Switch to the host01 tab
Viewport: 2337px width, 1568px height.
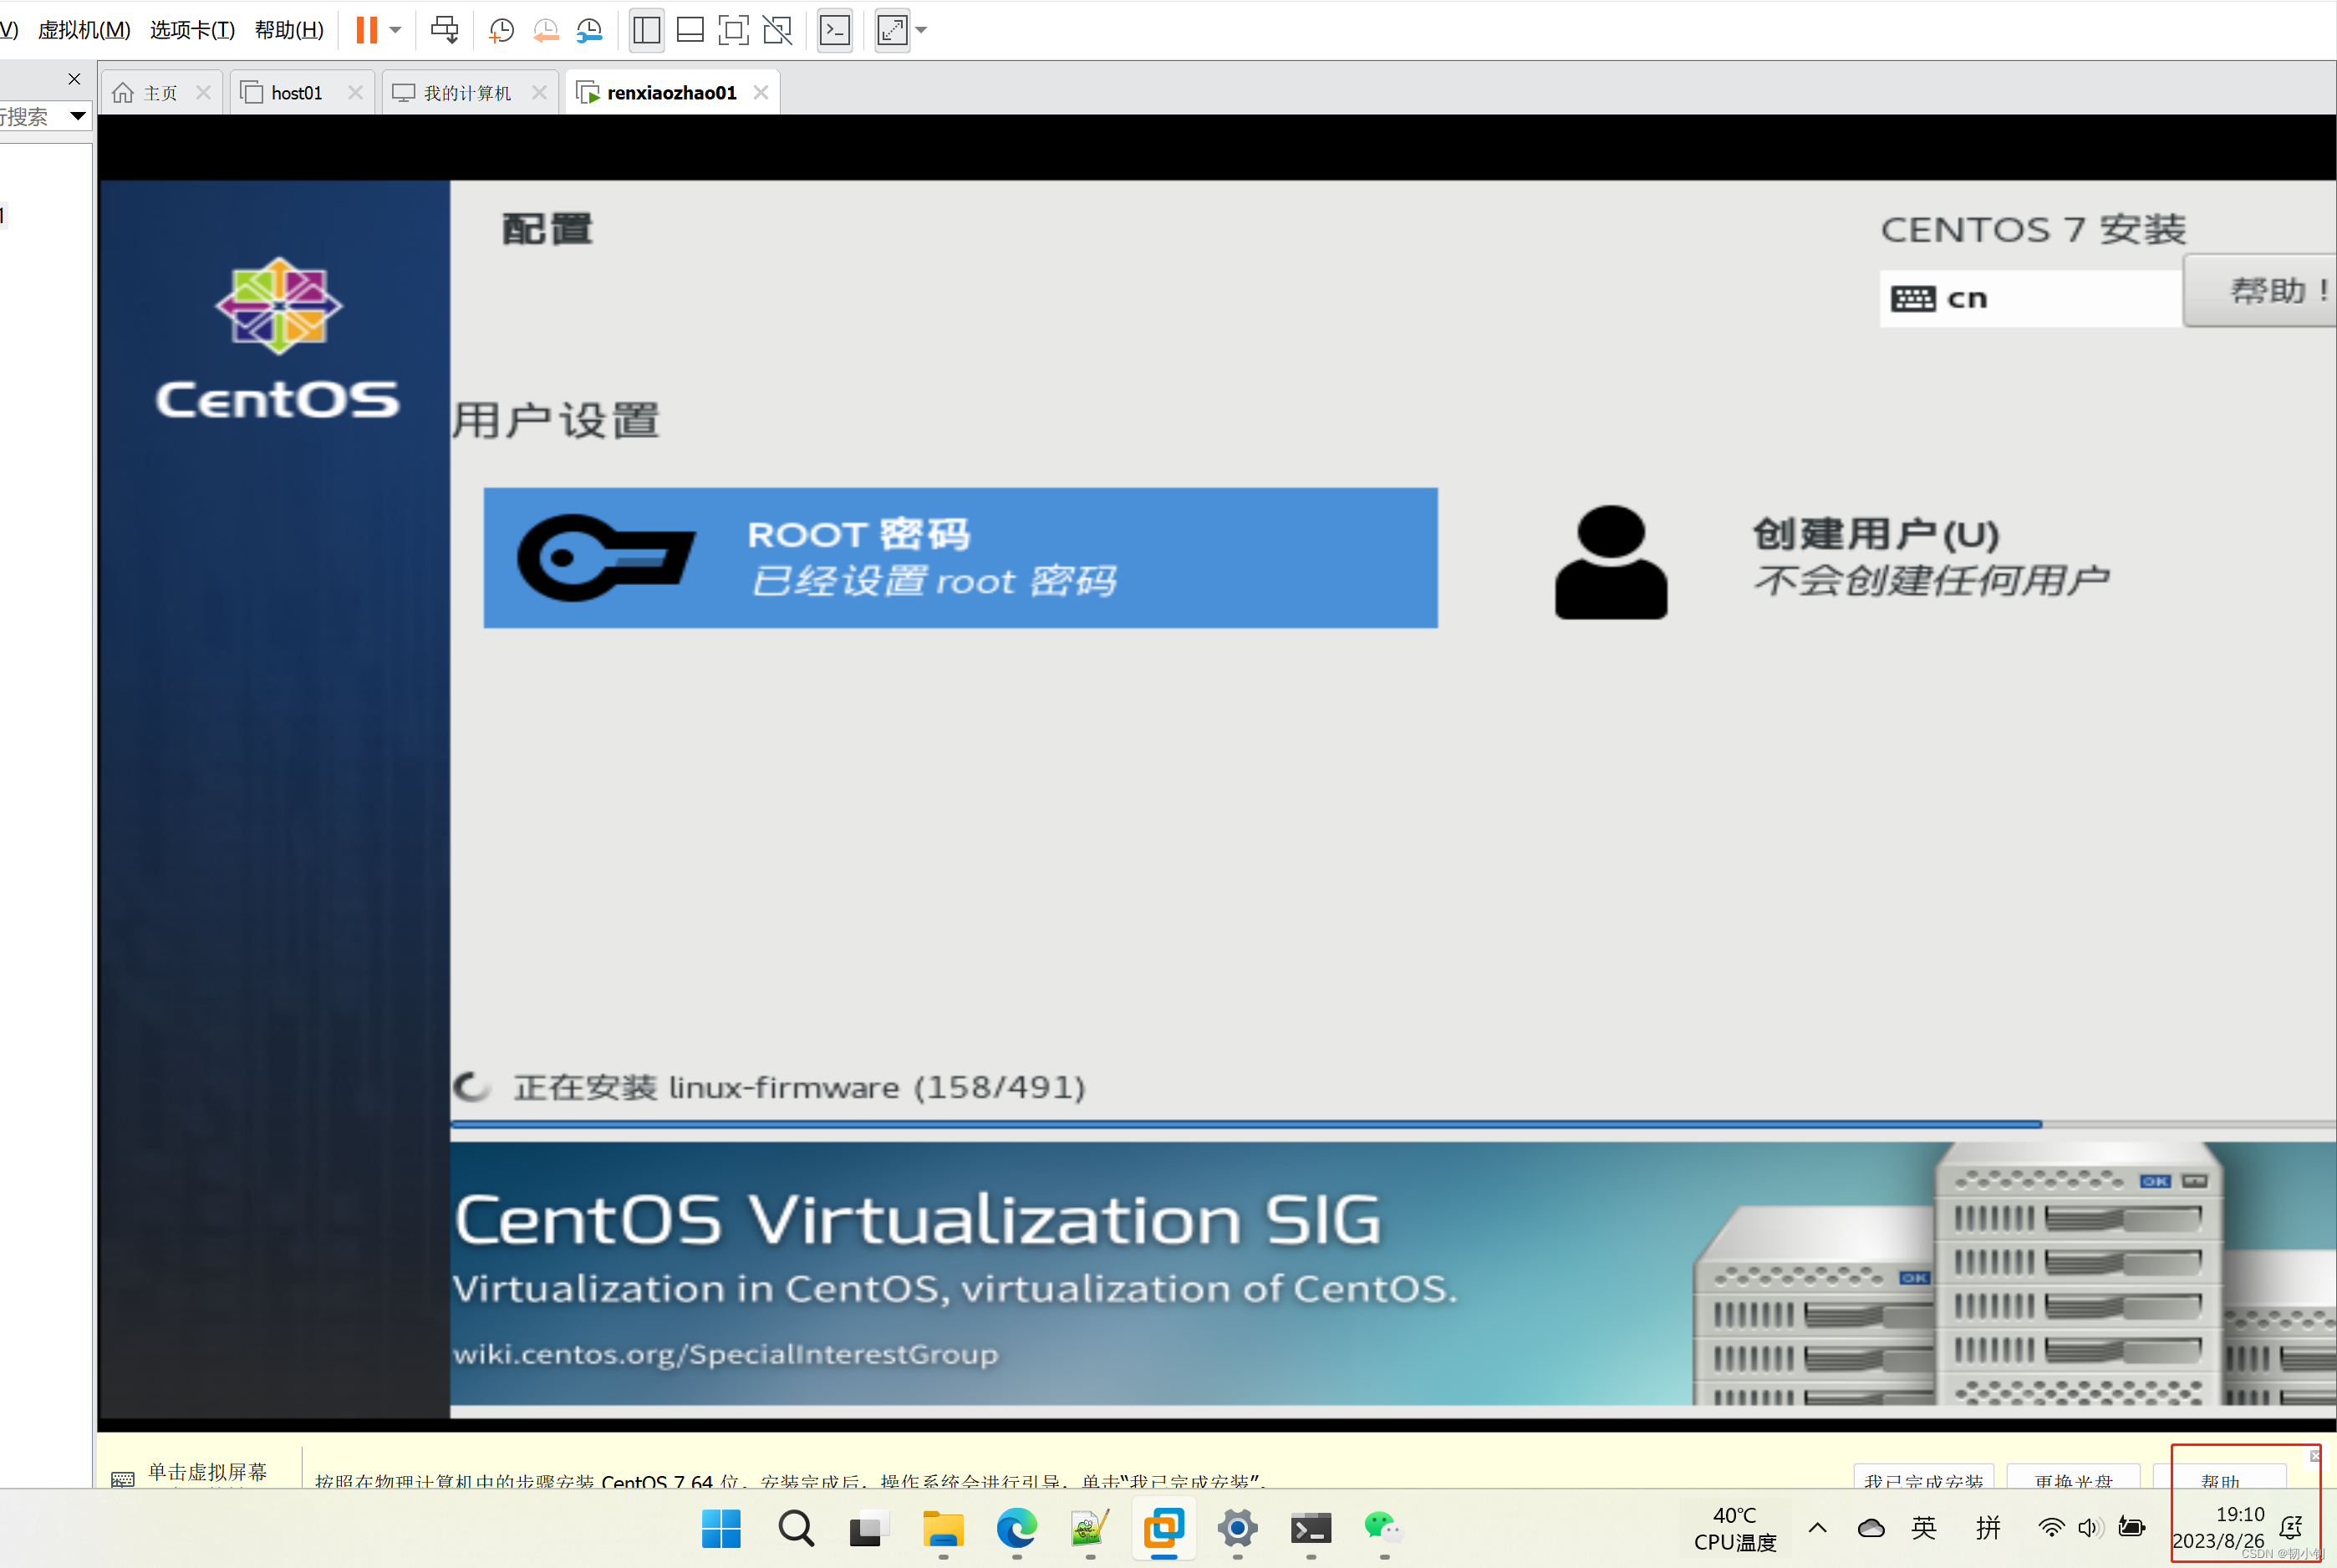[296, 93]
